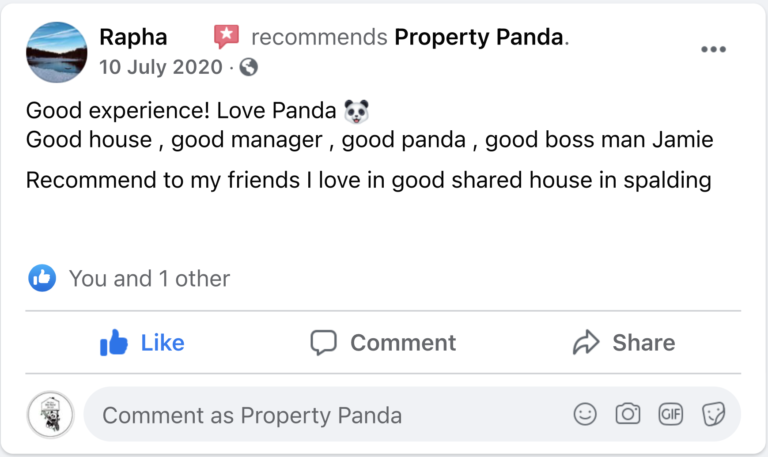Image resolution: width=768 pixels, height=457 pixels.
Task: Open the GIF picker in comment box
Action: pos(670,414)
